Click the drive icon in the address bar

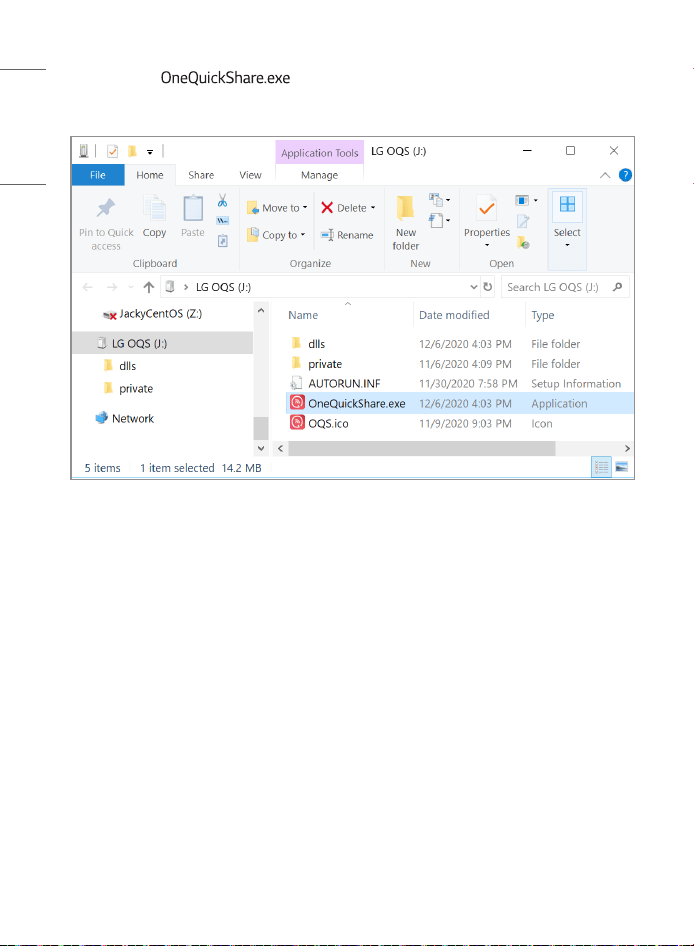[x=170, y=287]
